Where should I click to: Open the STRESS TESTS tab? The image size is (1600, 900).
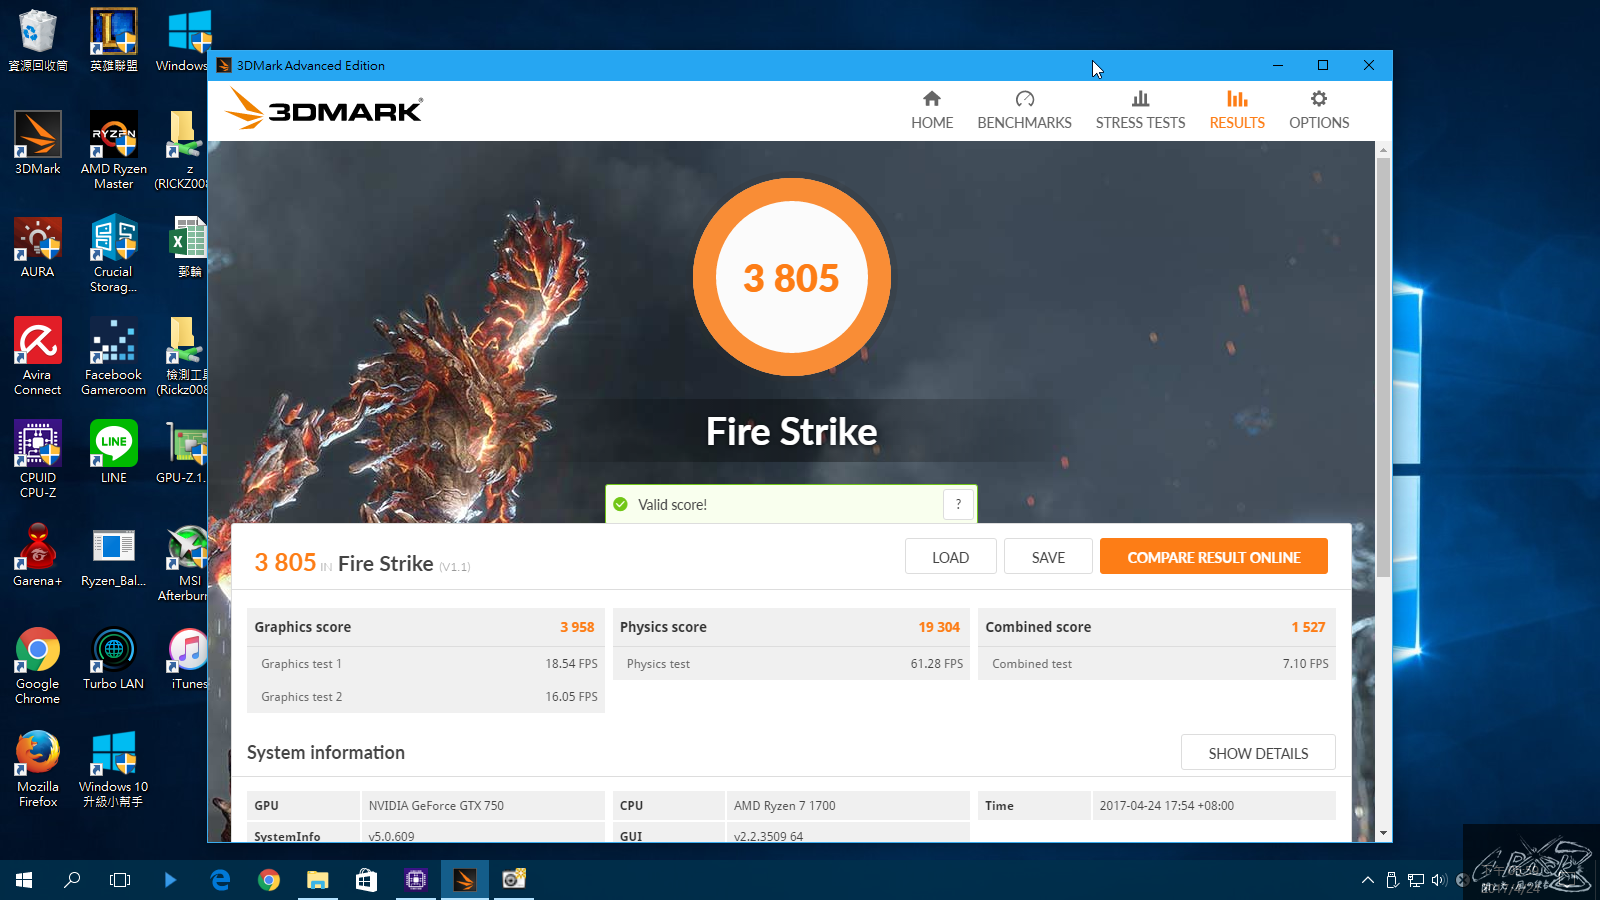tap(1140, 110)
